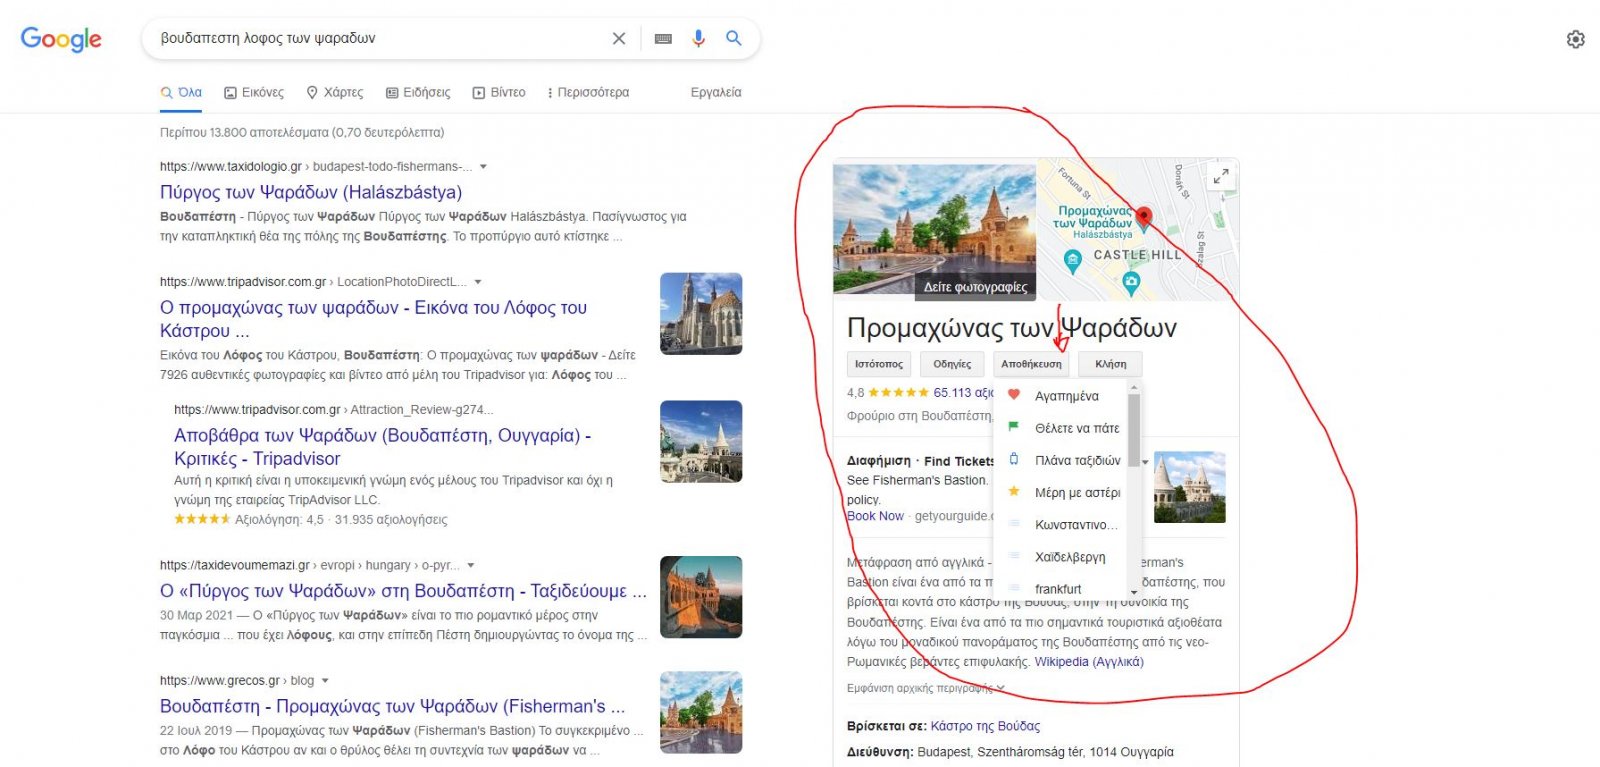Choose Πλάνα ταξιδιών in saved lists

pos(1060,460)
